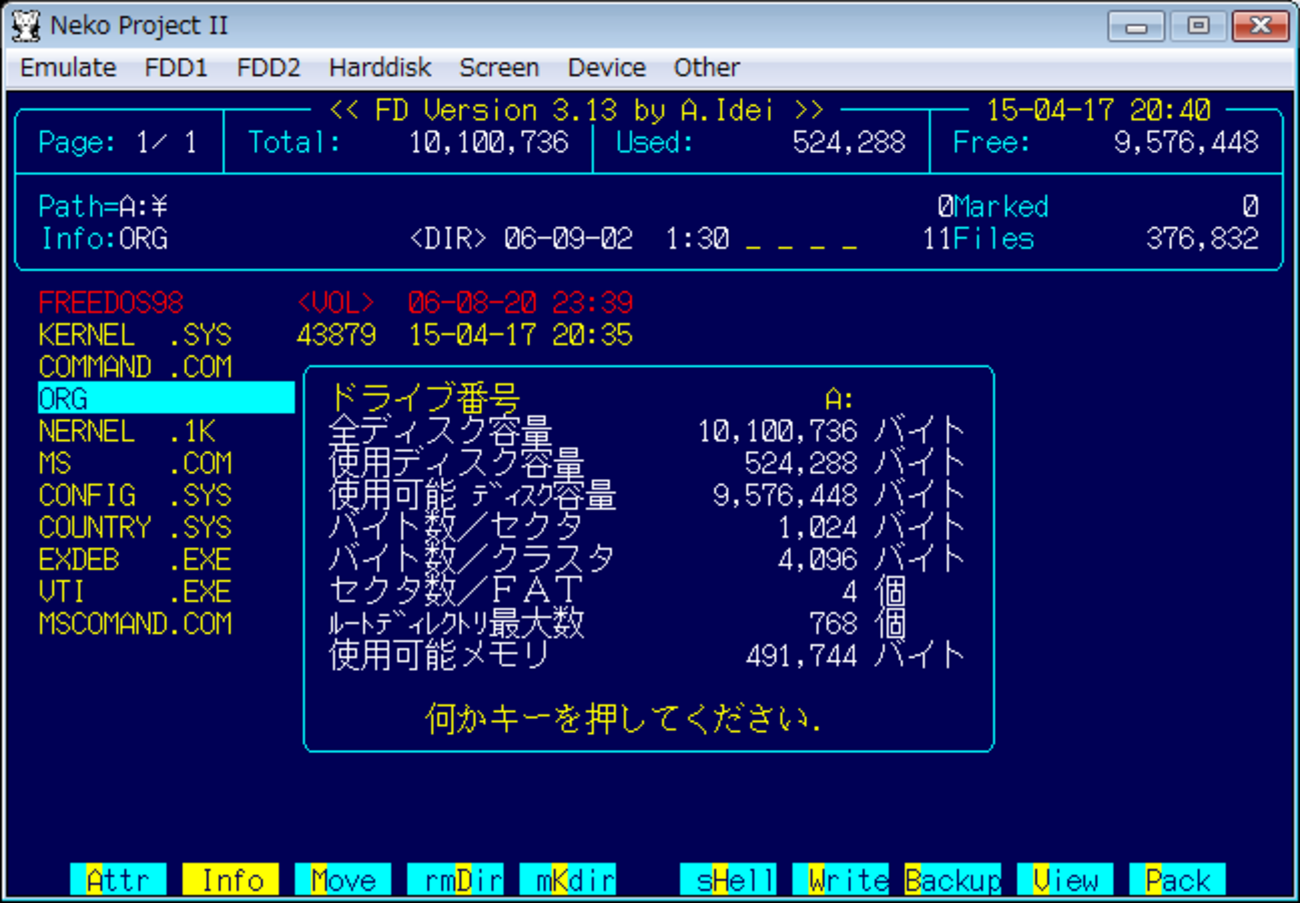Open the FDD2 menu
The image size is (1300, 903).
[x=268, y=67]
